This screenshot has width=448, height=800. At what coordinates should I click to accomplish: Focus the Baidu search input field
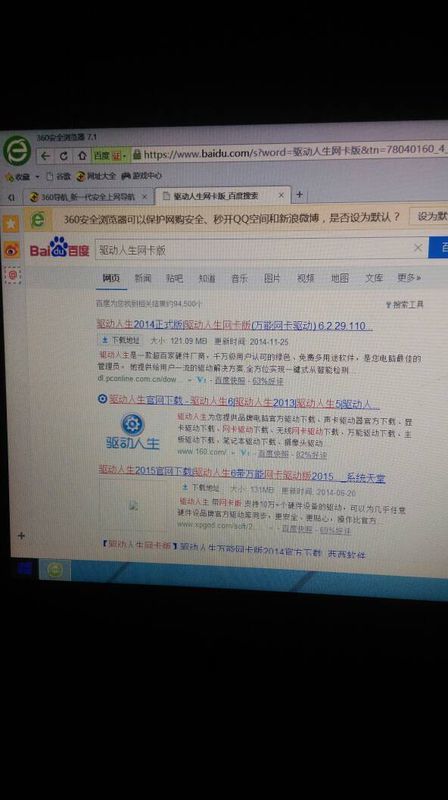pyautogui.click(x=254, y=249)
